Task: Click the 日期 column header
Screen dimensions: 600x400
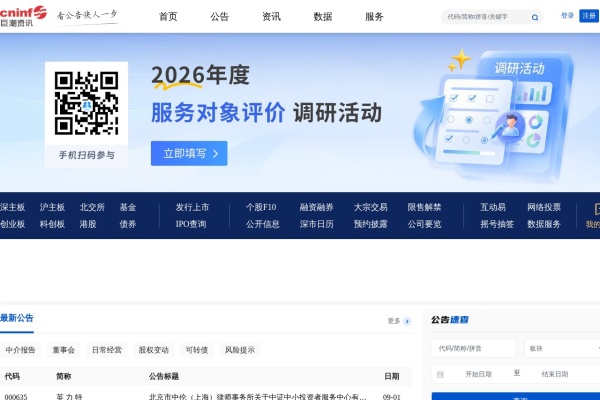Action: (x=392, y=377)
